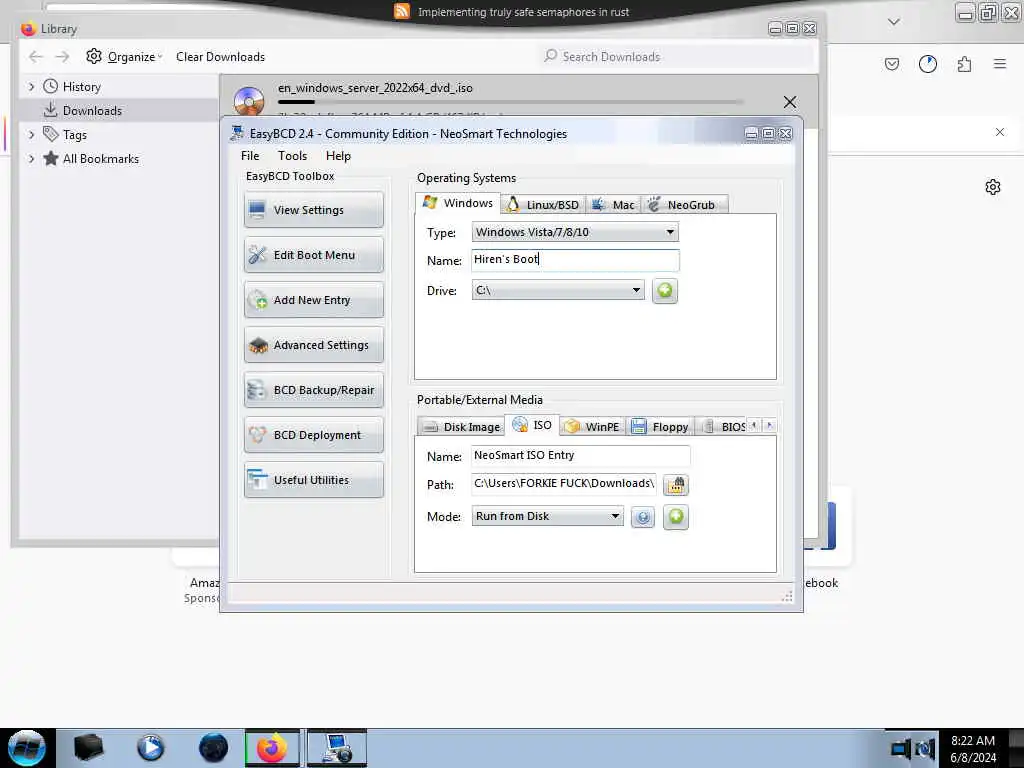Open Firefox hamburger application menu
1024x768 pixels.
coord(999,63)
